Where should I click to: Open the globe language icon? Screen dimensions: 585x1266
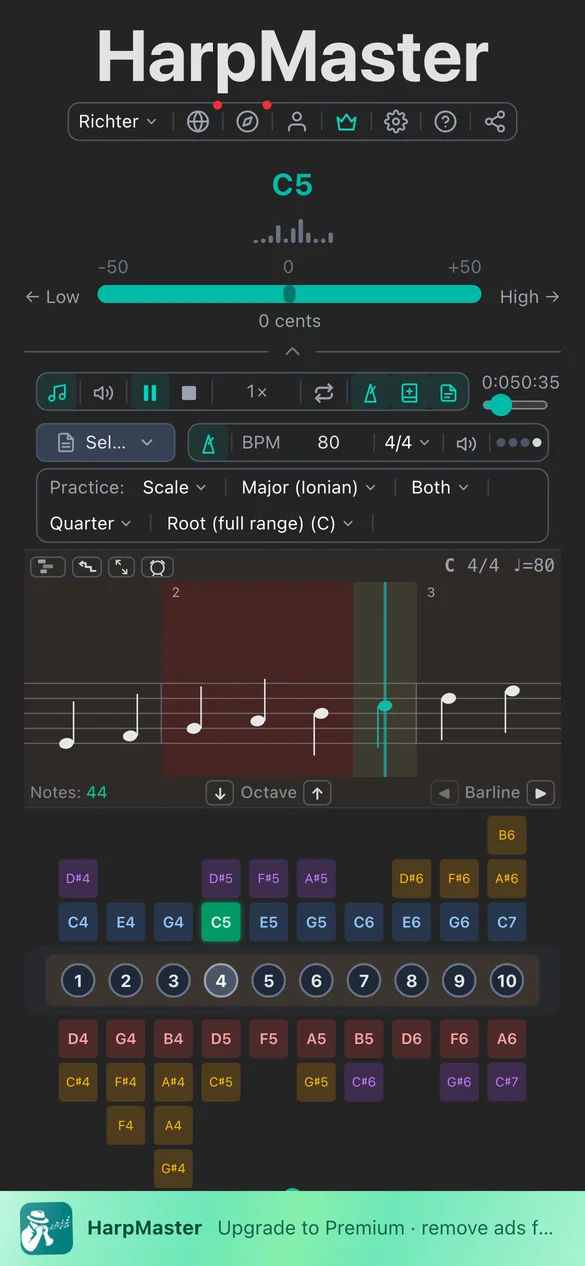click(198, 122)
